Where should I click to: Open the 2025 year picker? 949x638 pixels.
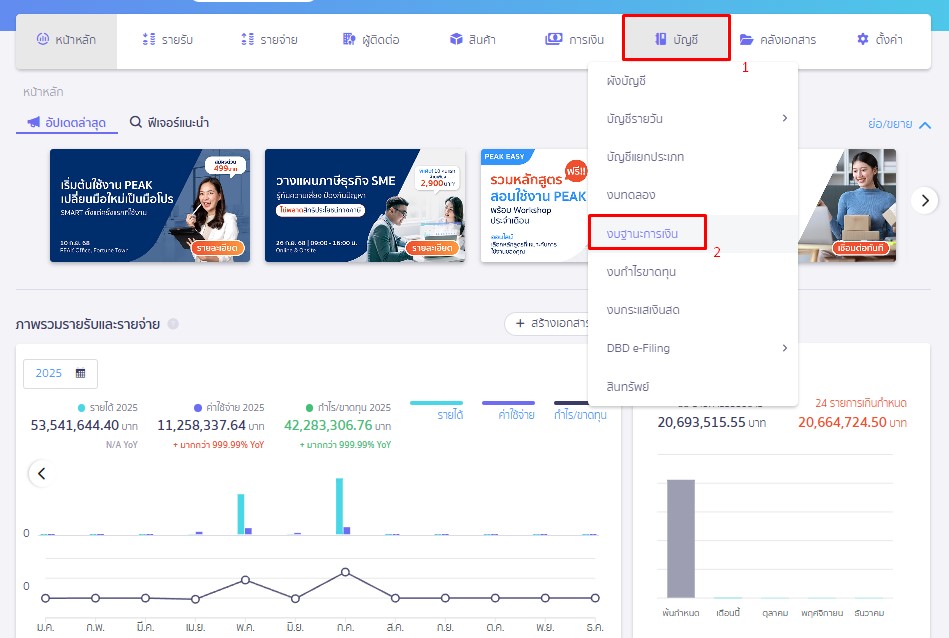point(60,373)
